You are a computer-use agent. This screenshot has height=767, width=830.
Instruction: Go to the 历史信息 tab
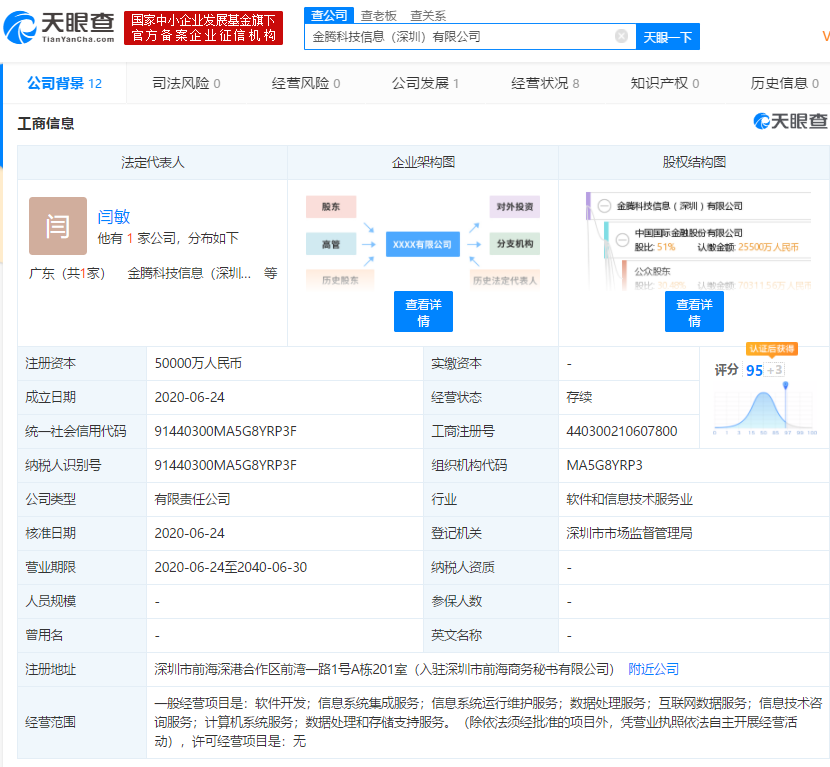point(784,83)
